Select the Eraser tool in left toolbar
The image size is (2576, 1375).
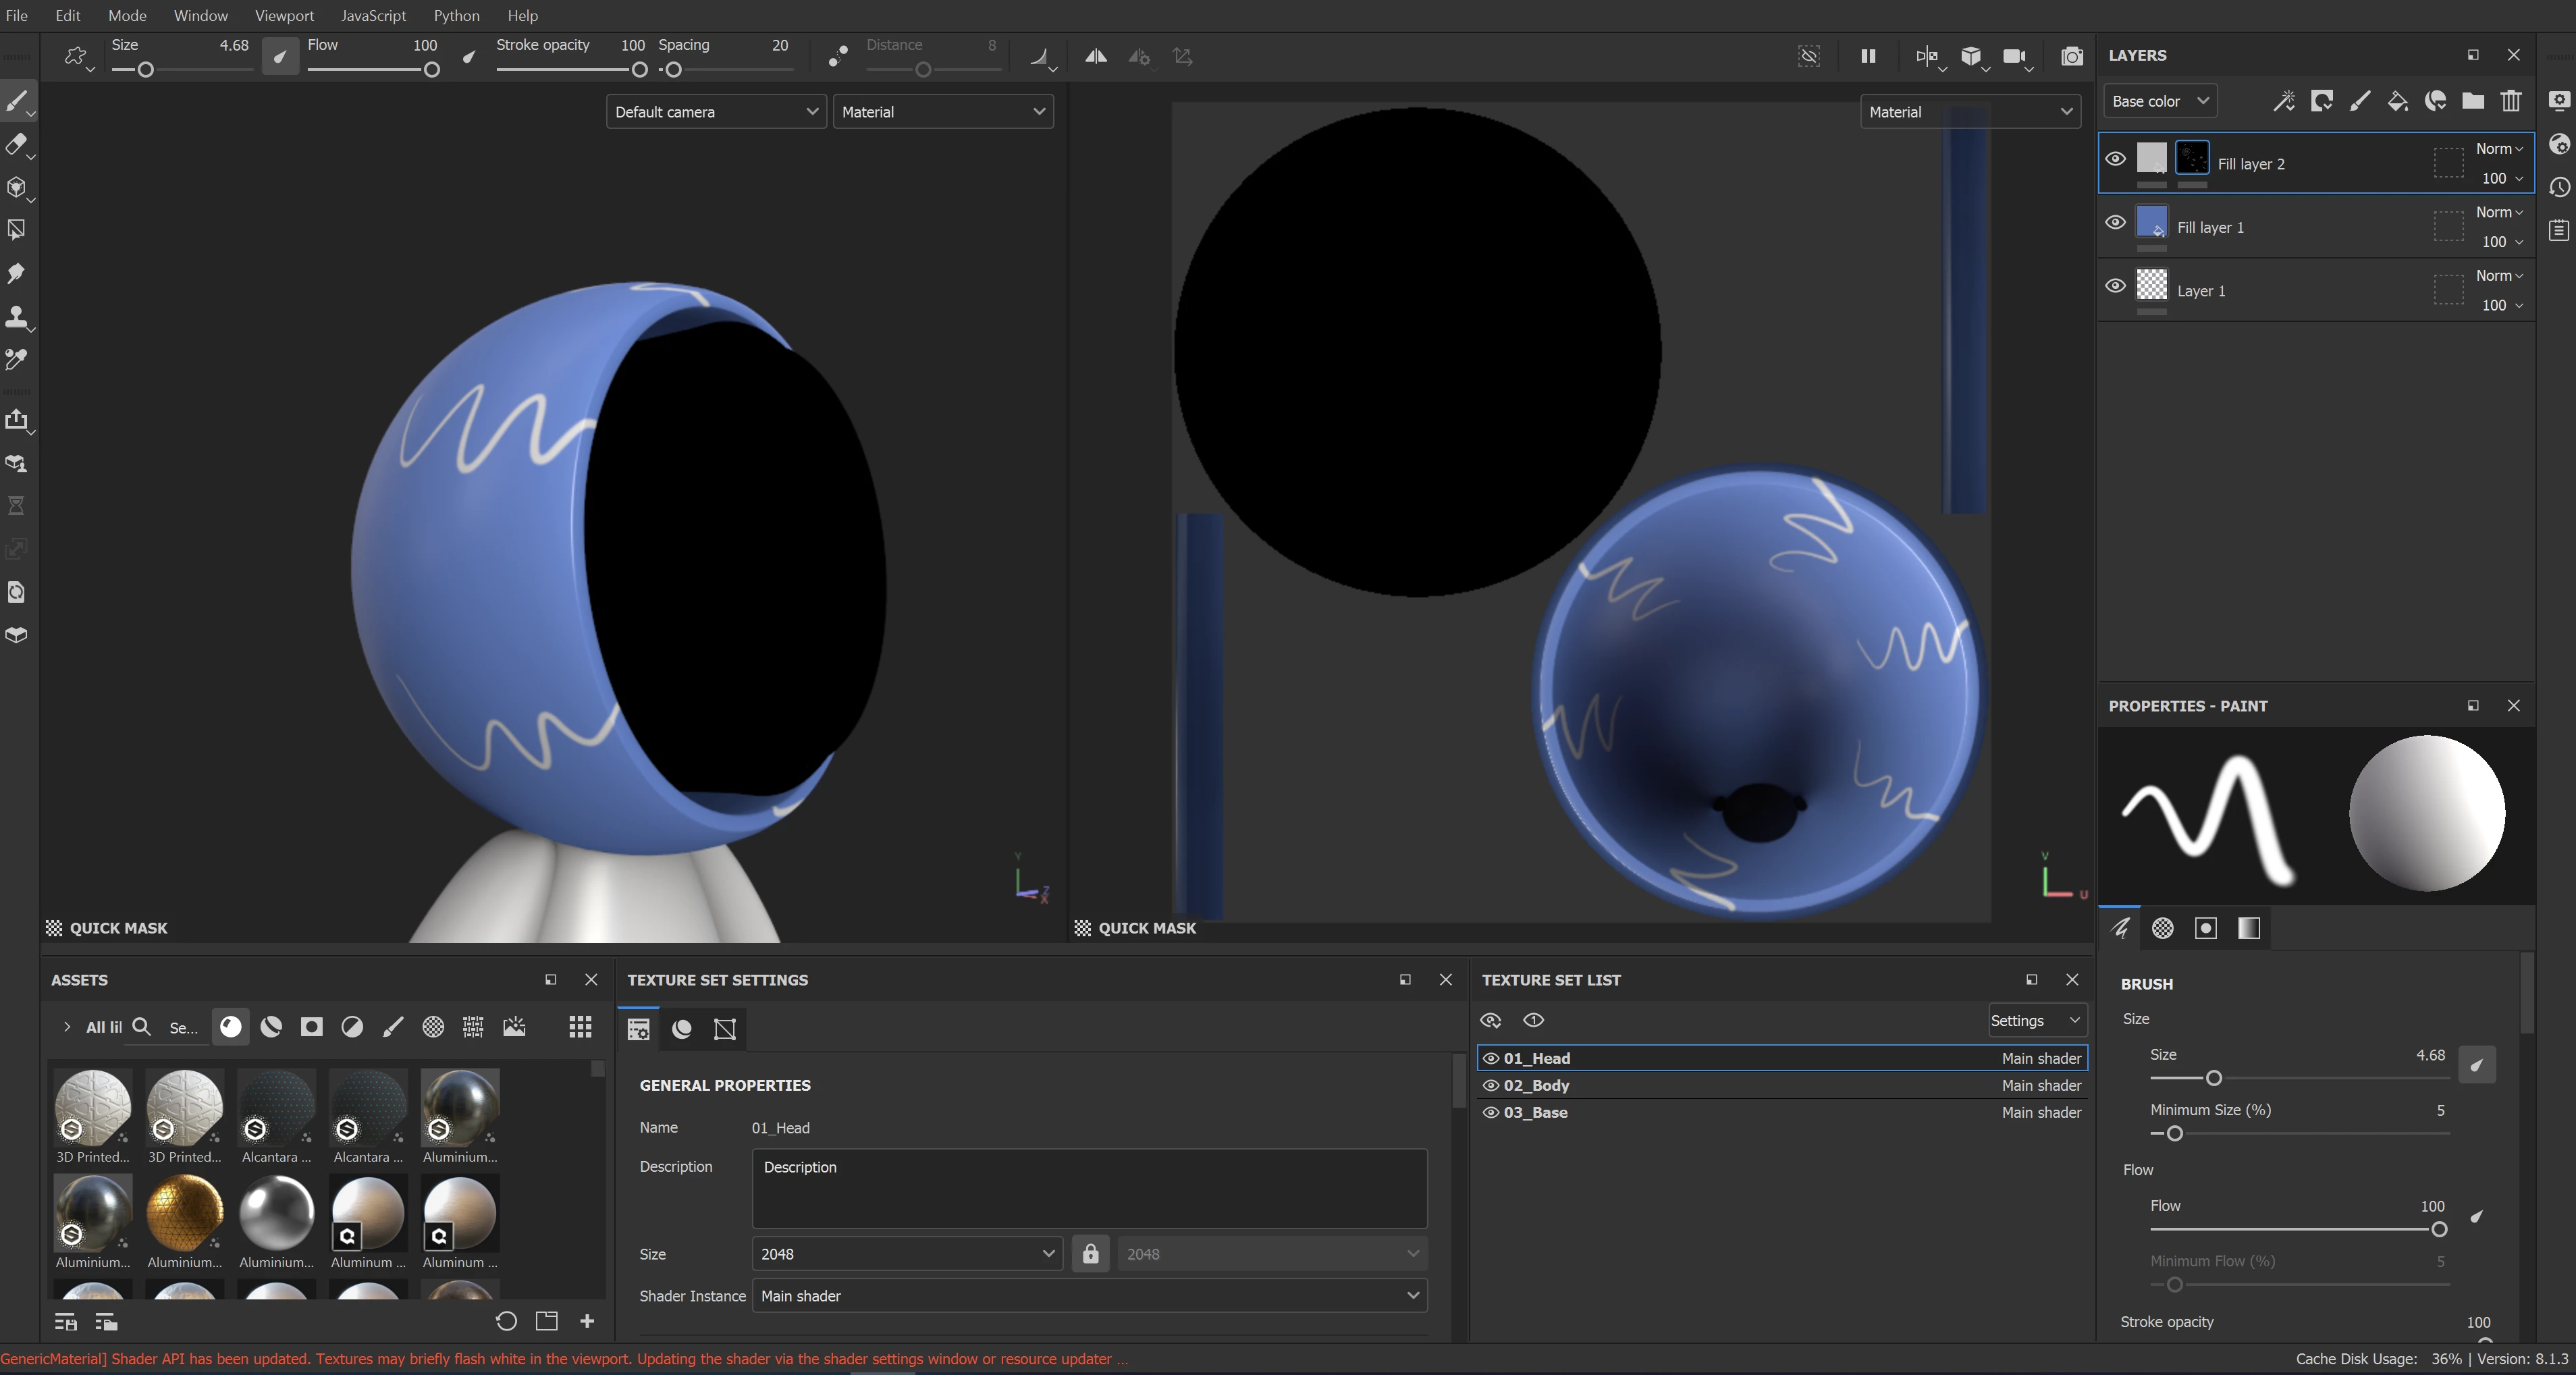pos(16,144)
